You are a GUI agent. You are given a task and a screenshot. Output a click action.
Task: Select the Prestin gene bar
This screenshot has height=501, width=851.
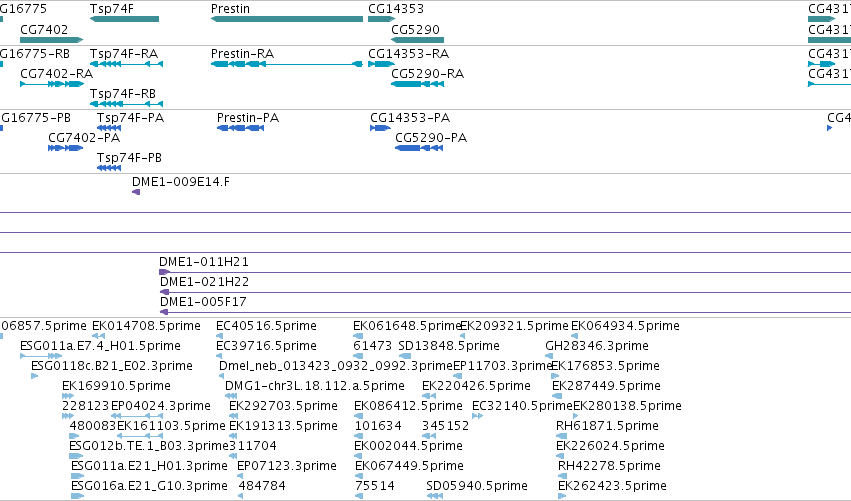pos(287,19)
